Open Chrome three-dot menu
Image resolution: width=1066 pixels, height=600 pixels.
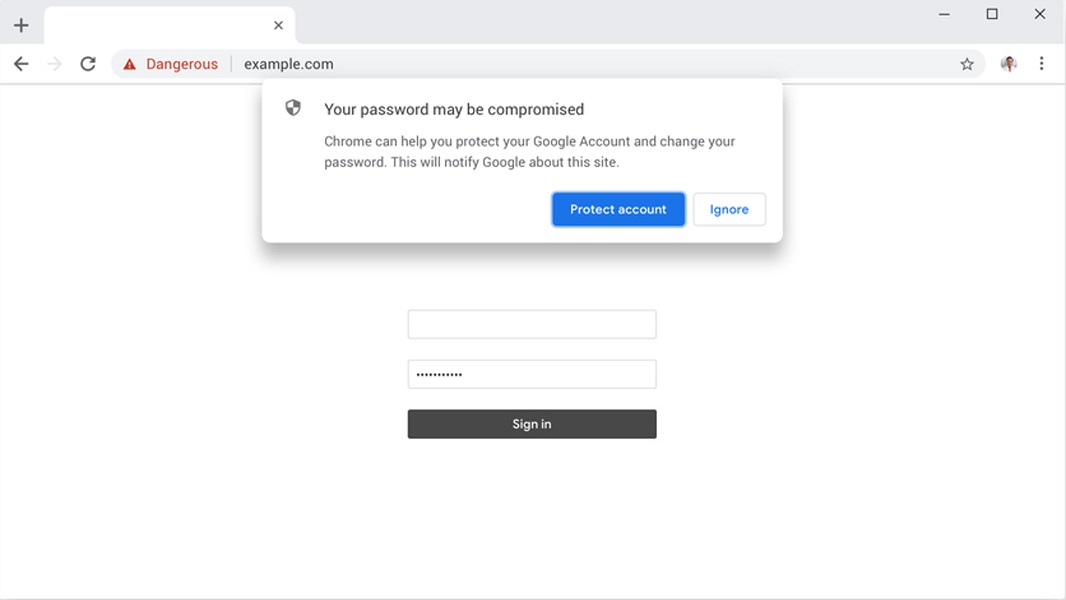[1041, 64]
